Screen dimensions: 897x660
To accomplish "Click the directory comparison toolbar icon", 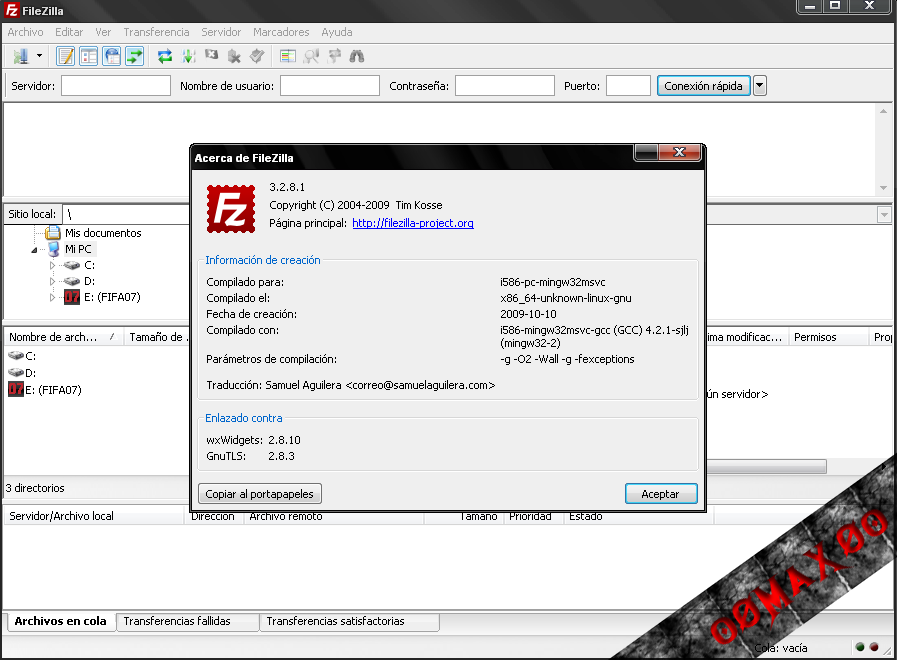I will [x=311, y=56].
